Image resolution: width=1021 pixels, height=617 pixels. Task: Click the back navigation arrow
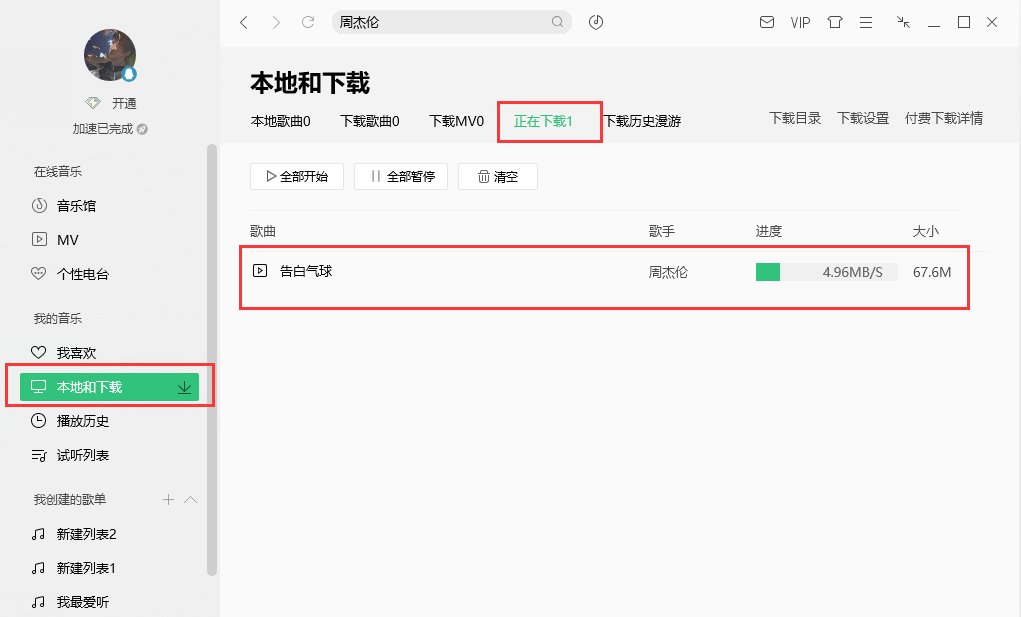(x=243, y=21)
